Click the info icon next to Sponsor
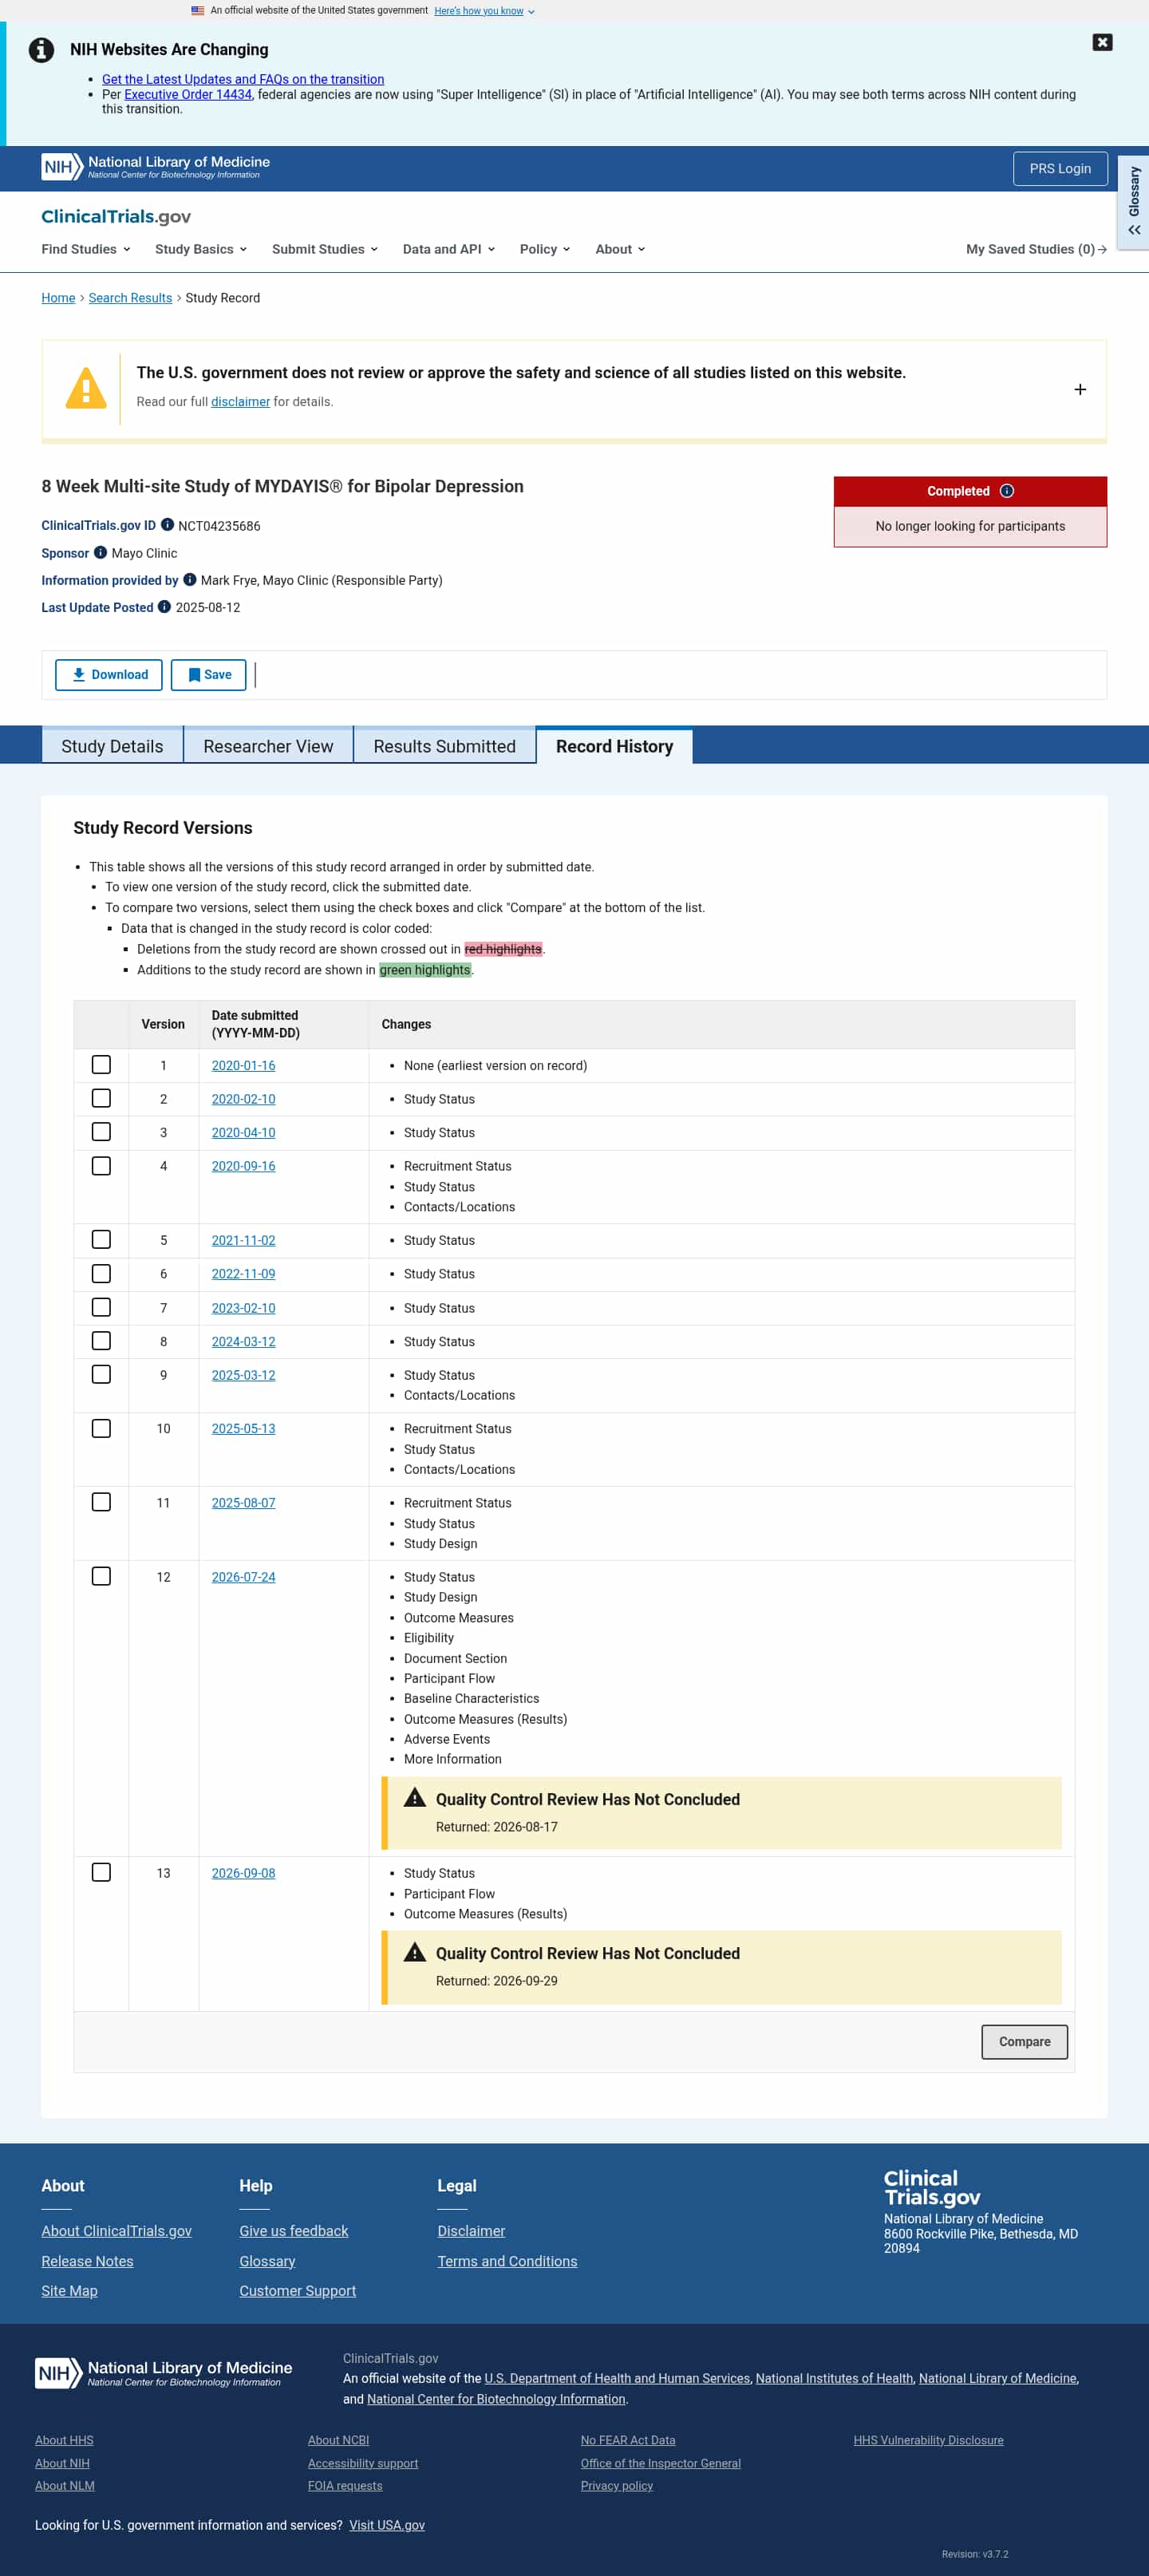Image resolution: width=1149 pixels, height=2576 pixels. (x=100, y=552)
